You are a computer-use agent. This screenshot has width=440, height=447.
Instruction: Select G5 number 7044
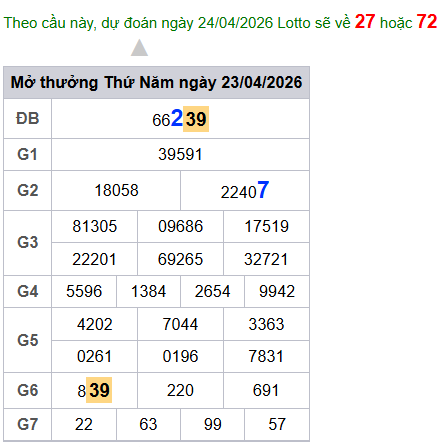pos(180,324)
